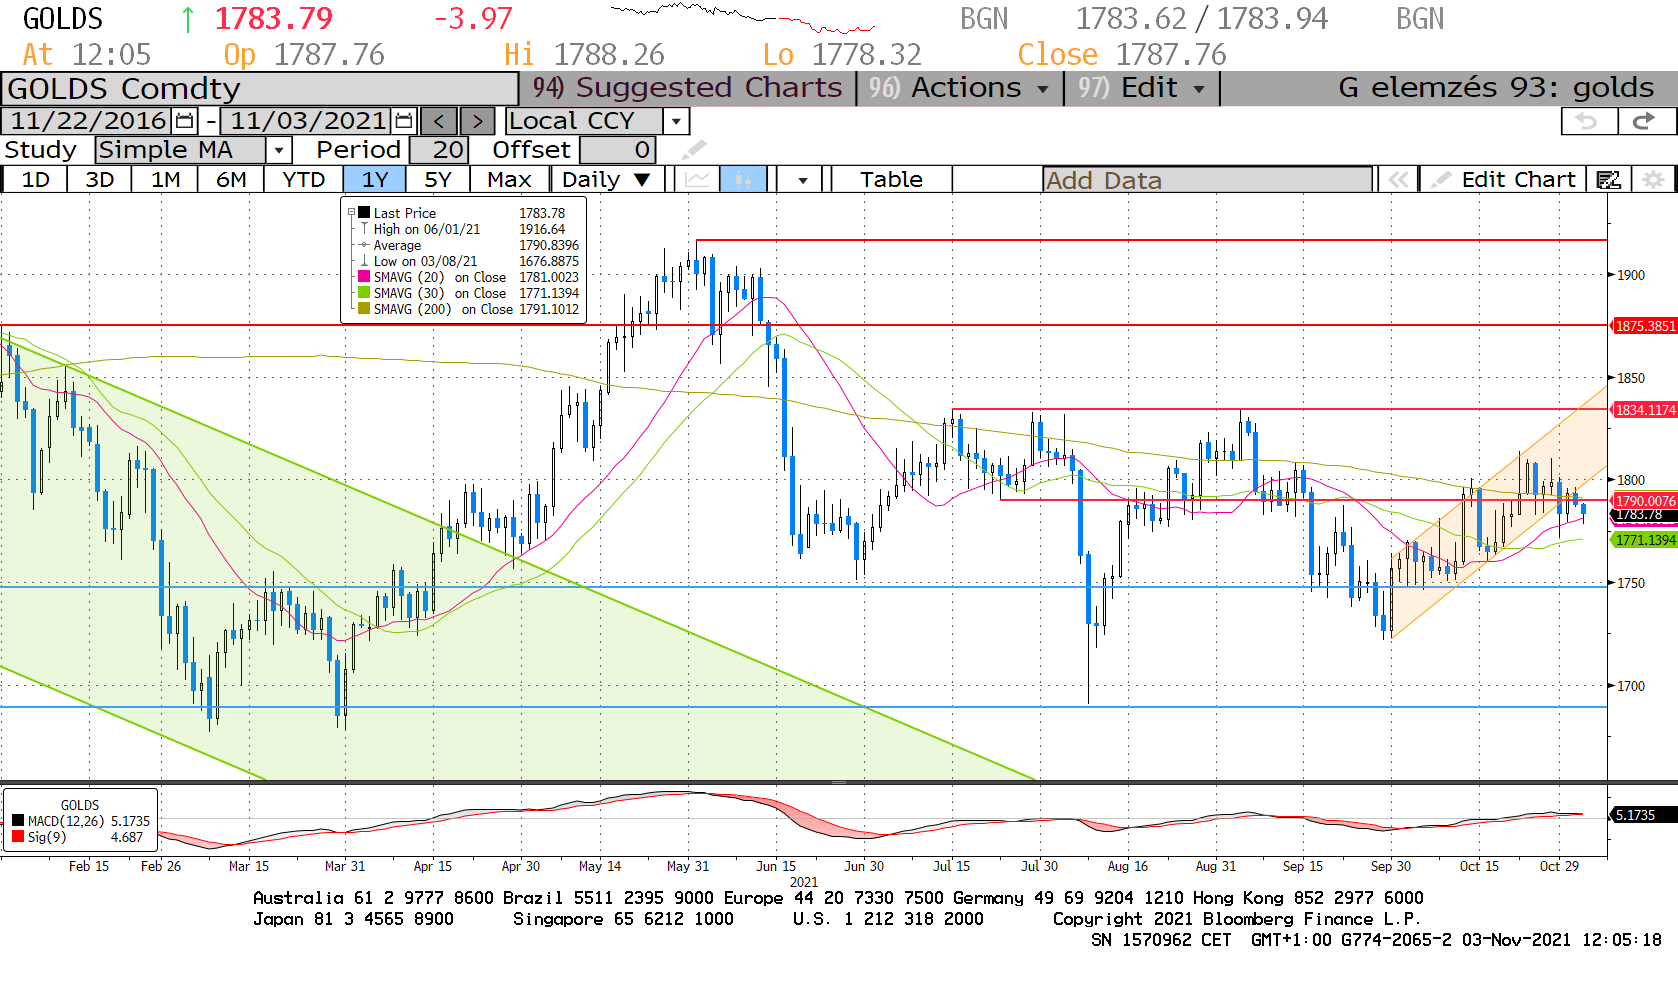
Task: Click the undo arrow button
Action: [1588, 121]
